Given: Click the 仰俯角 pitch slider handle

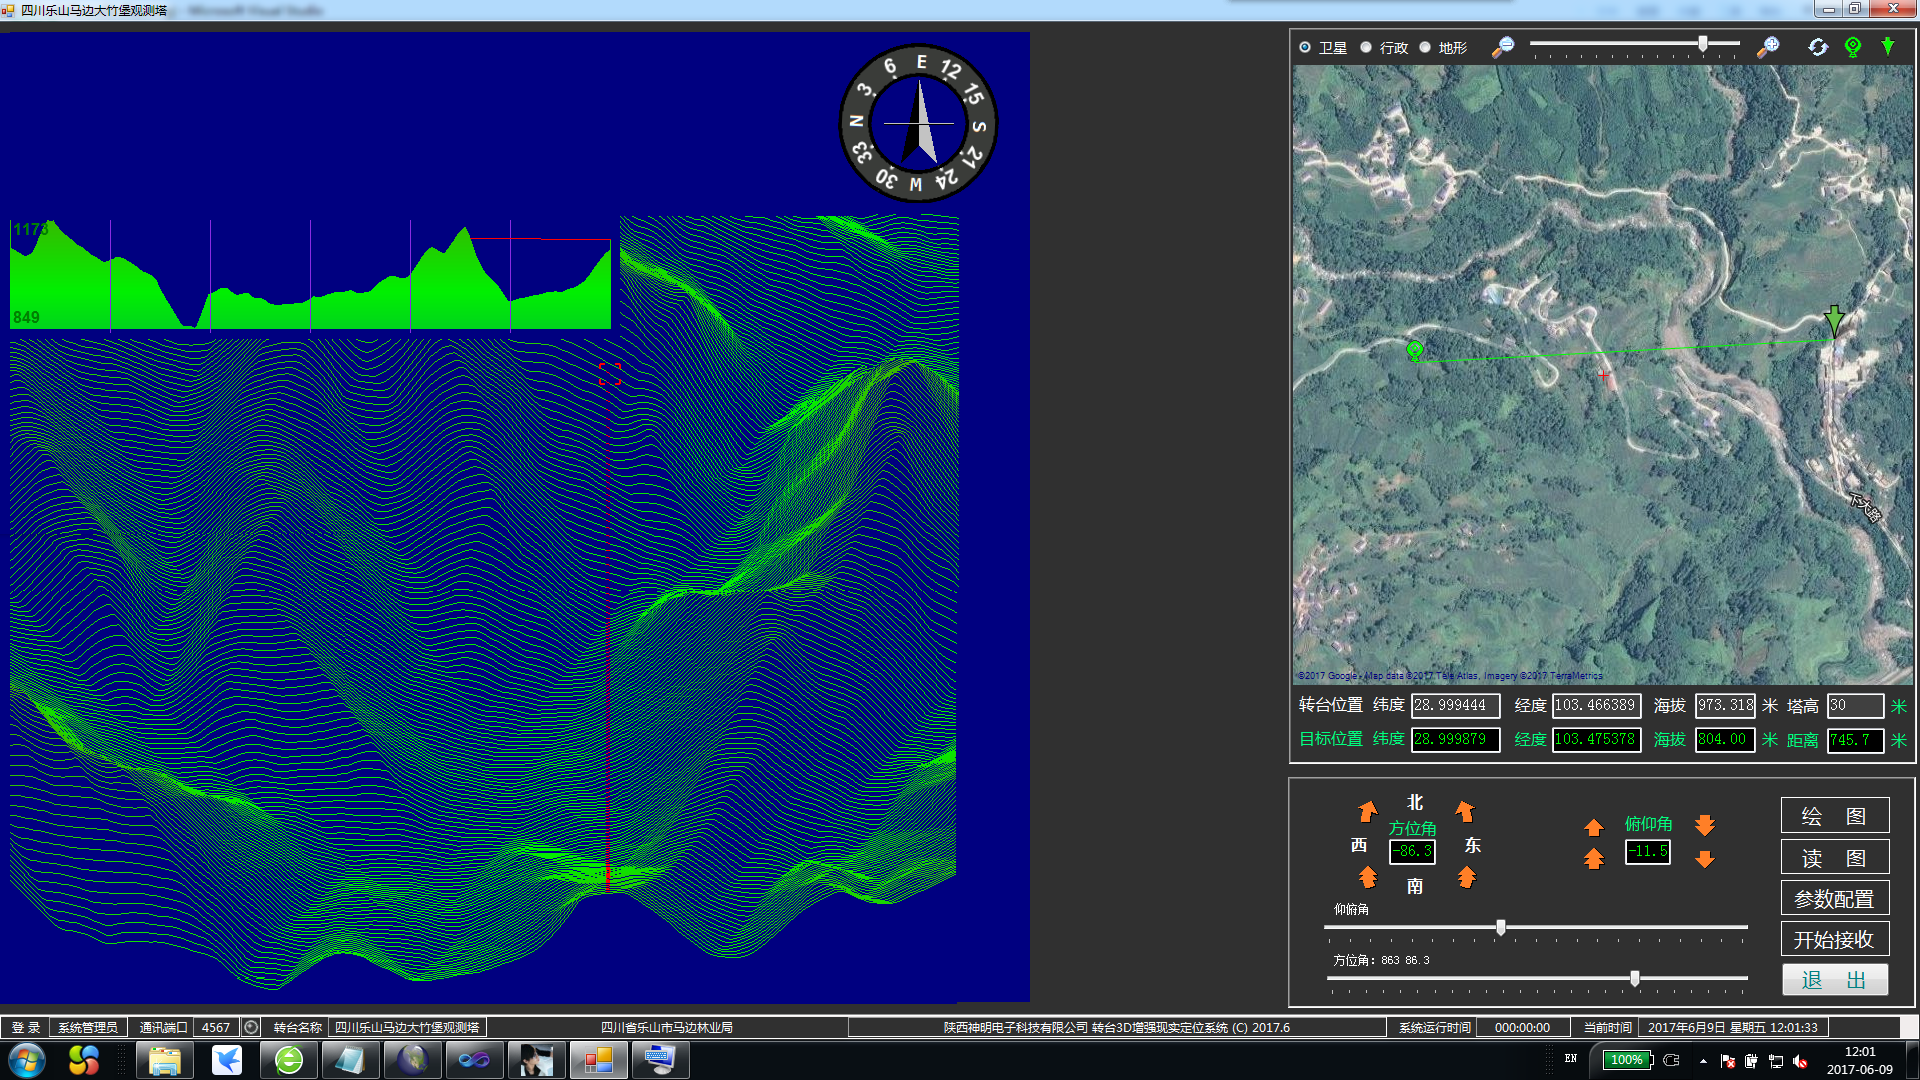Looking at the screenshot, I should (x=1500, y=927).
